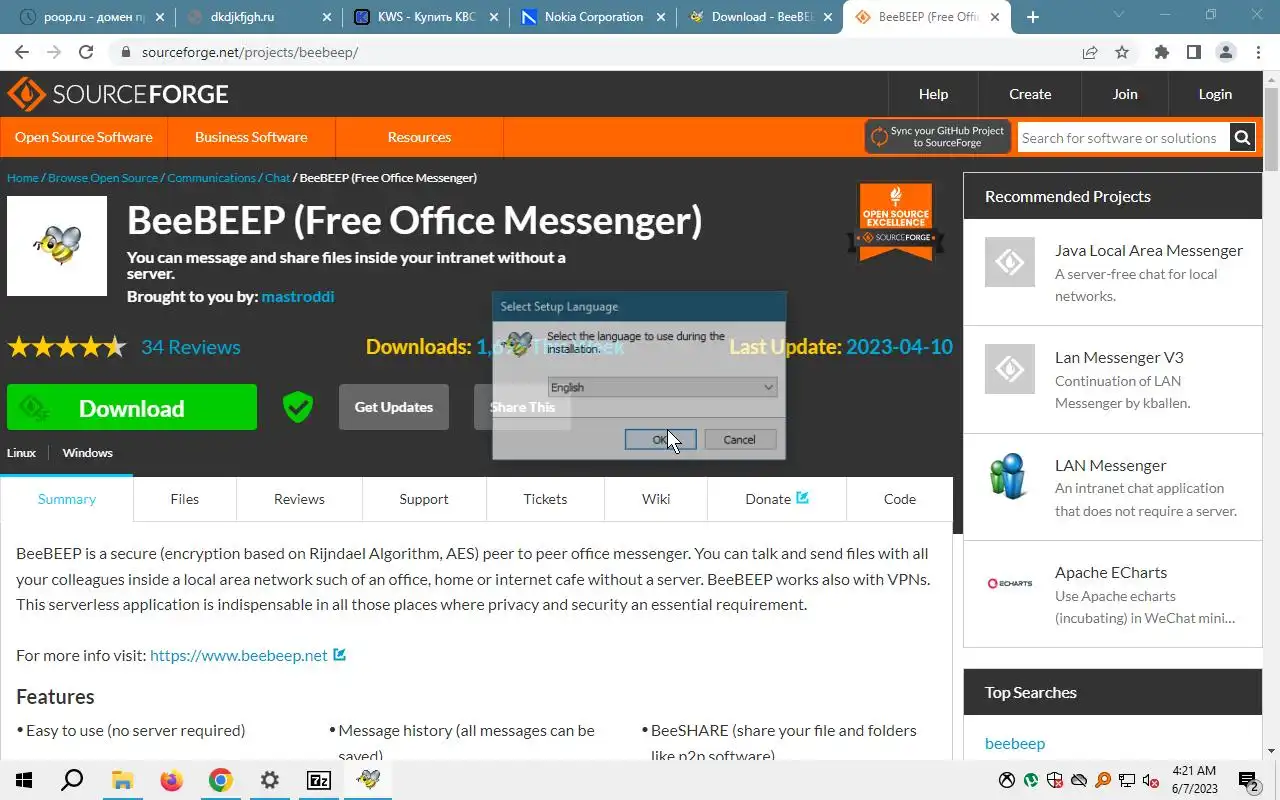This screenshot has width=1280, height=800.
Task: Click browser back arrow
Action: (x=22, y=52)
